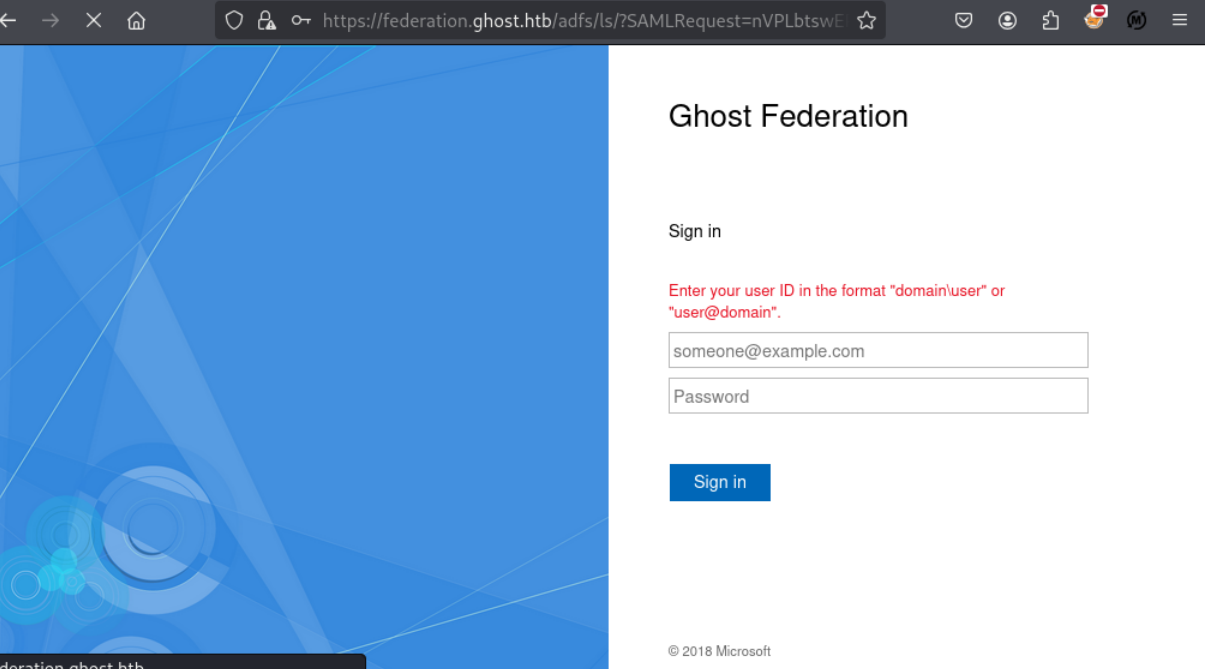Click the forward navigation arrow

(51, 20)
